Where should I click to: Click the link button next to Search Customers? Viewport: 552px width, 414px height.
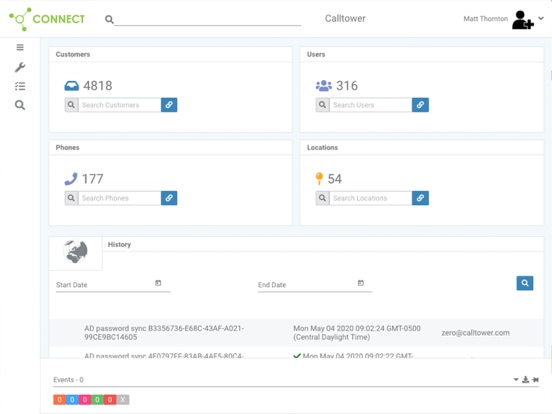pyautogui.click(x=169, y=105)
